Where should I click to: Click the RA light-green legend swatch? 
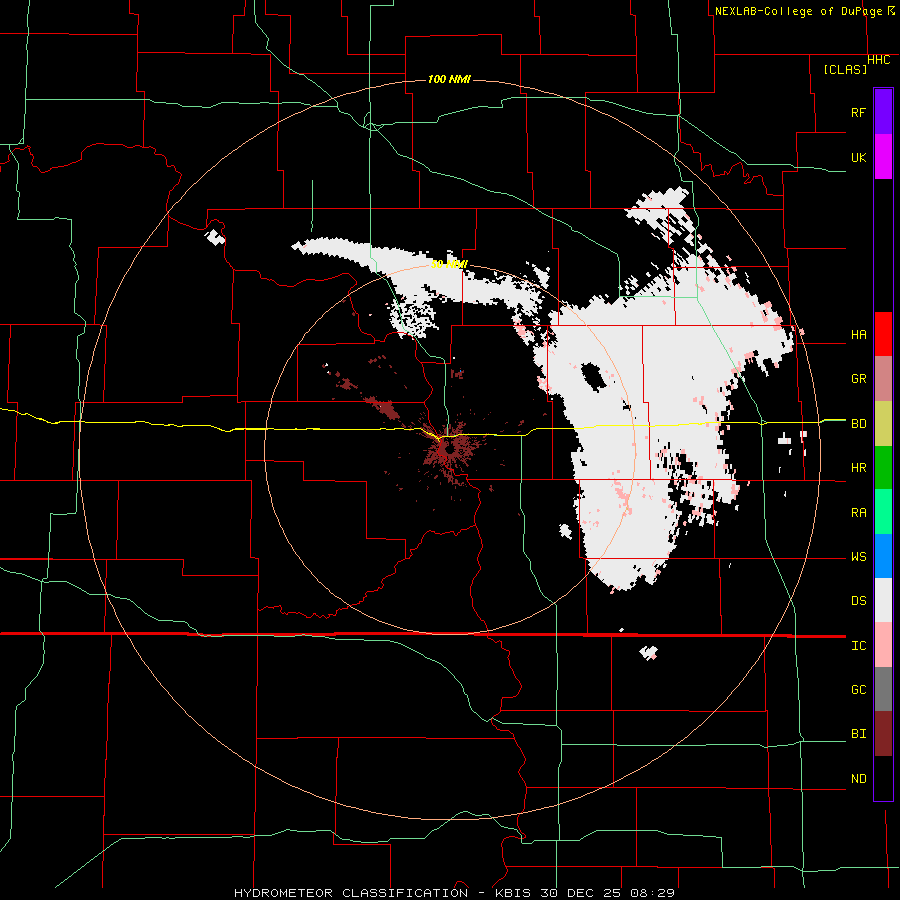coord(883,512)
